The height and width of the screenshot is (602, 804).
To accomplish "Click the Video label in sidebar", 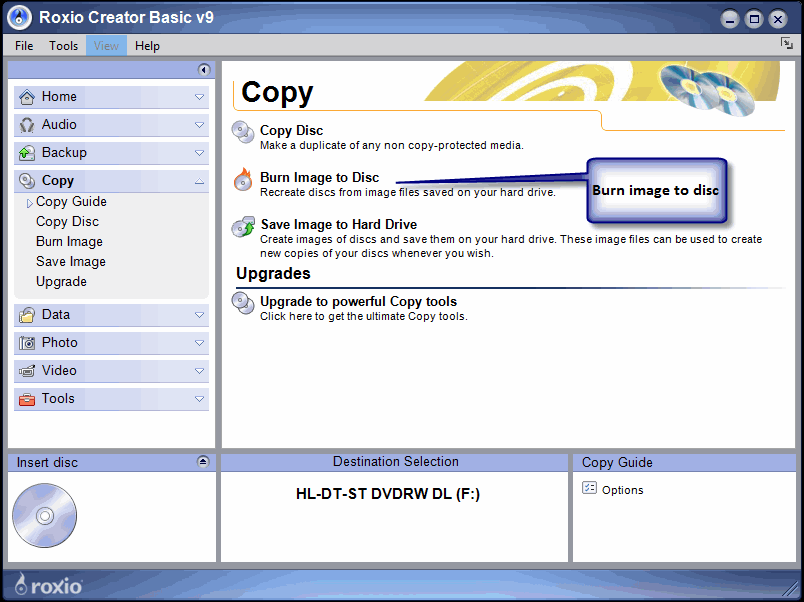I will tap(59, 371).
